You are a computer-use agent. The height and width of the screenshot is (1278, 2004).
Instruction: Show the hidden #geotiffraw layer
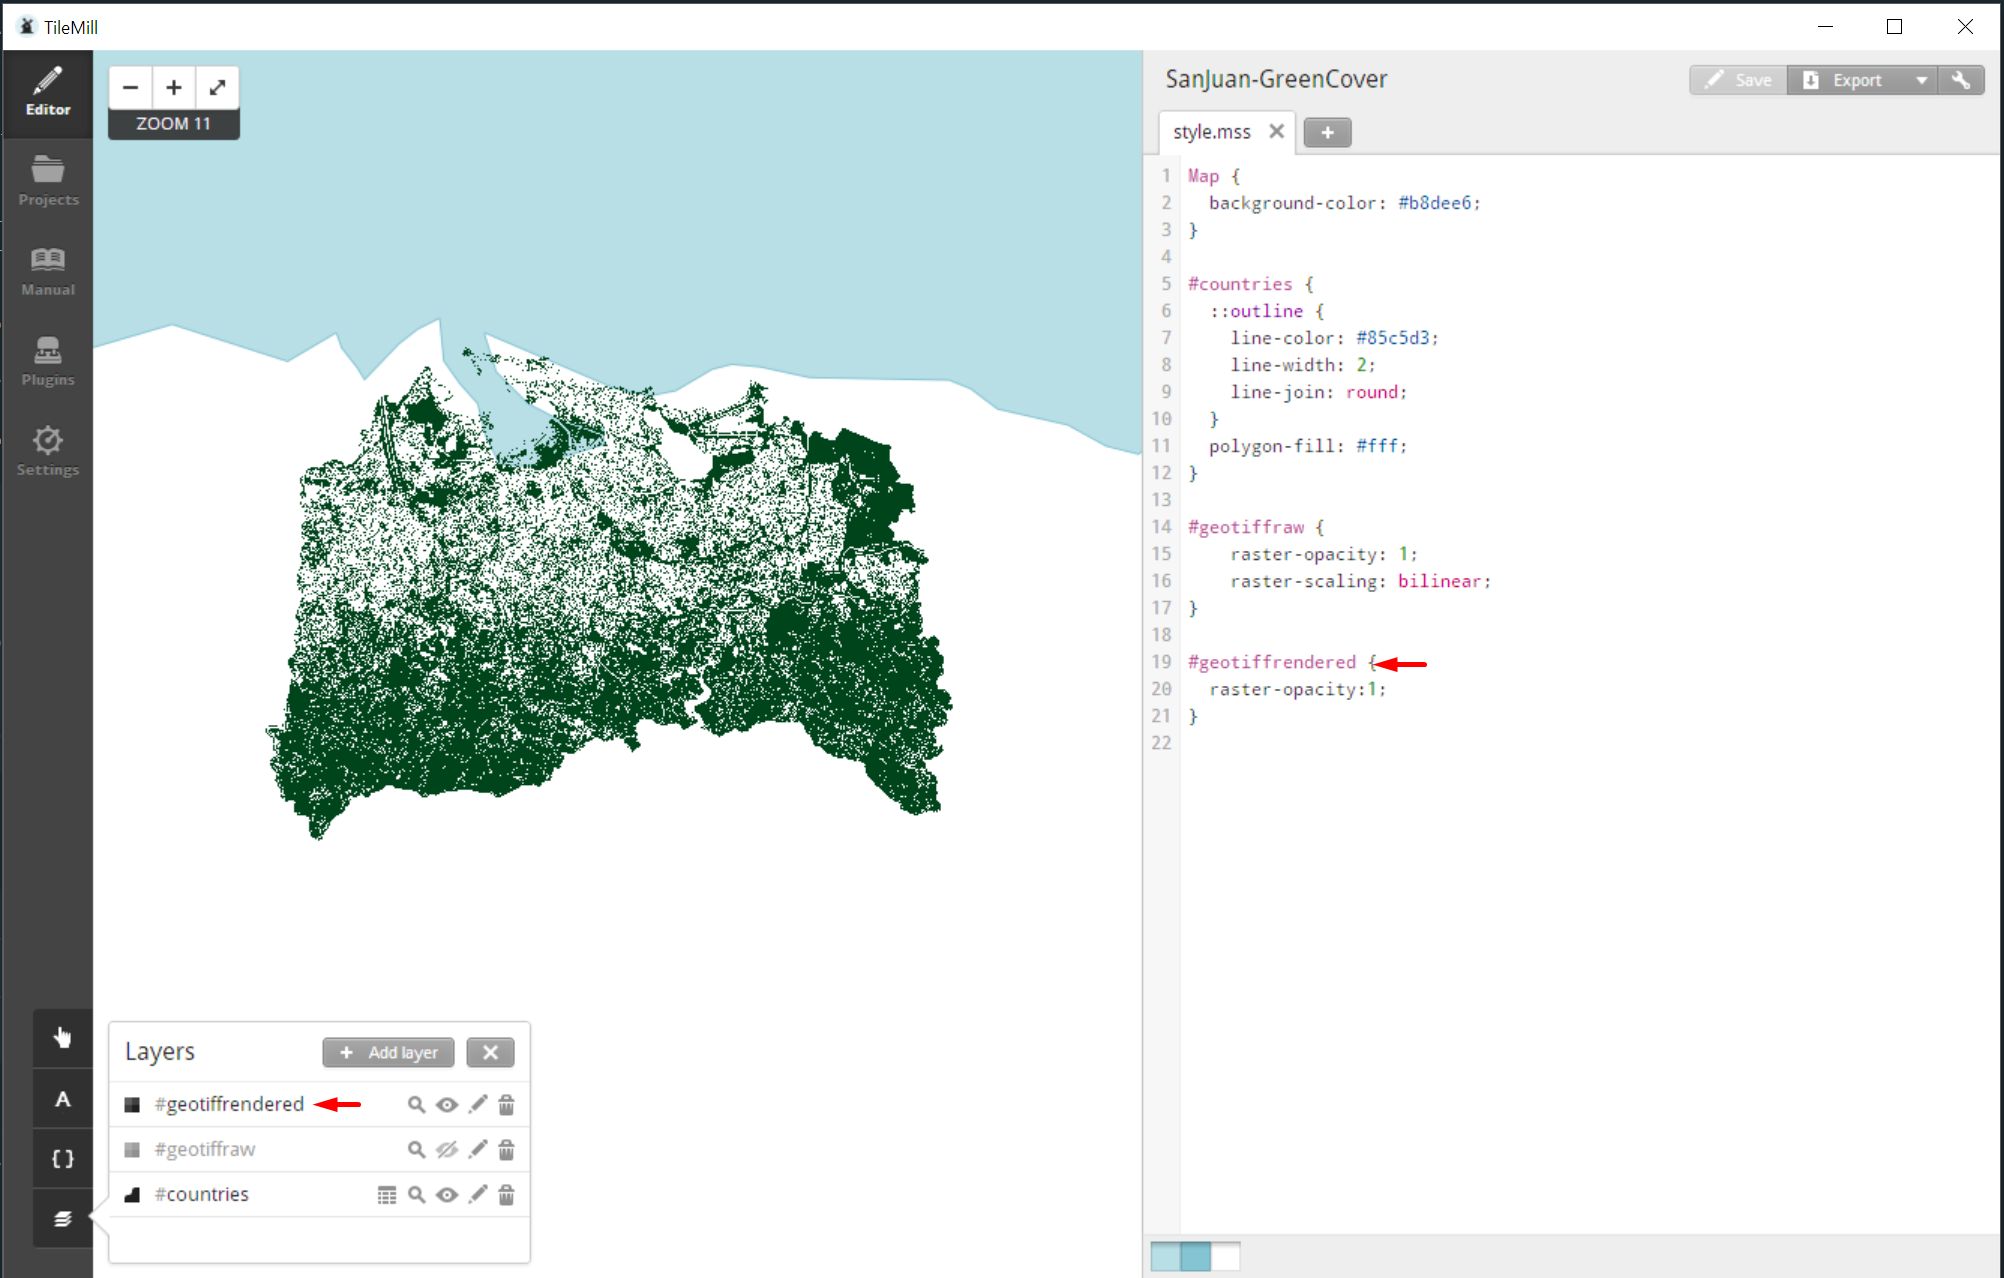447,1150
